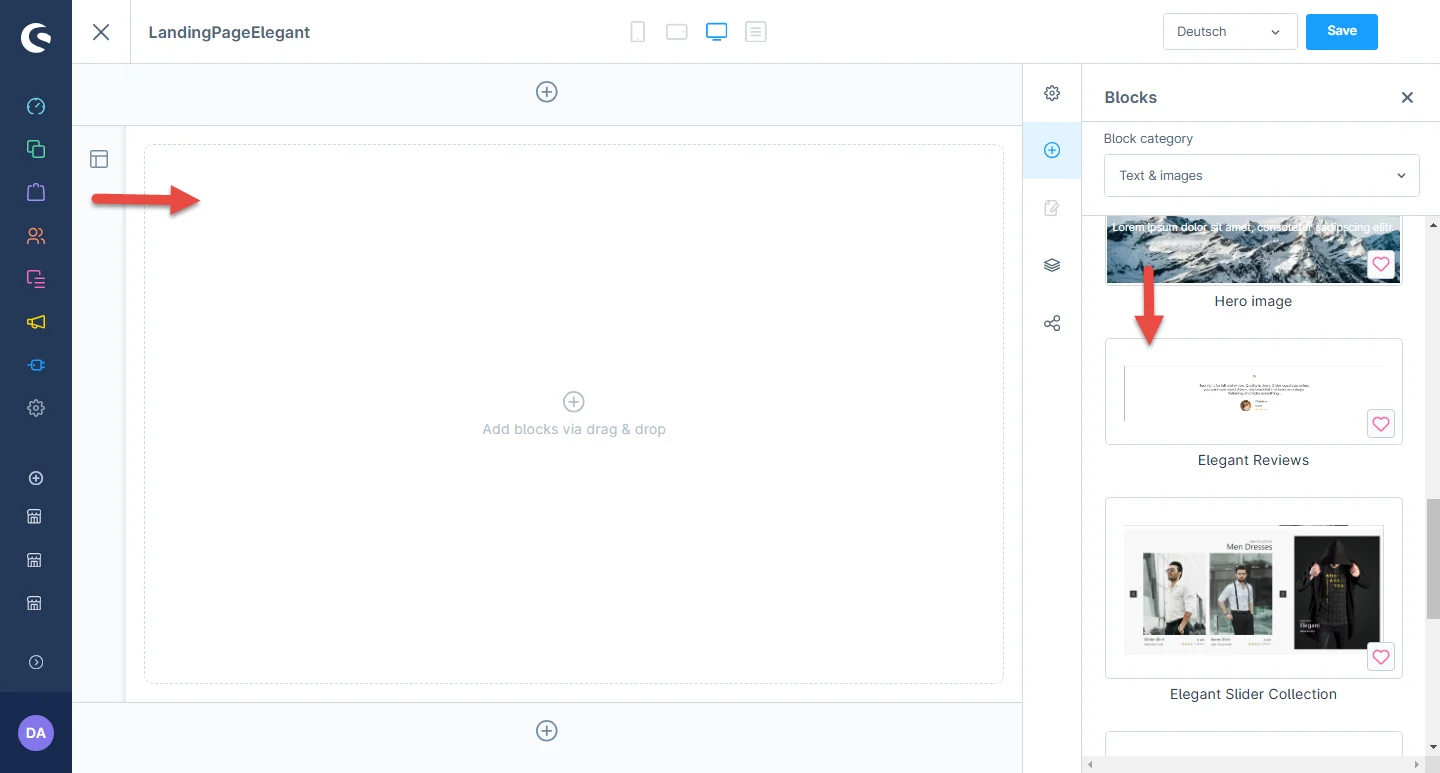Open the Deutsch language dropdown

(x=1229, y=32)
